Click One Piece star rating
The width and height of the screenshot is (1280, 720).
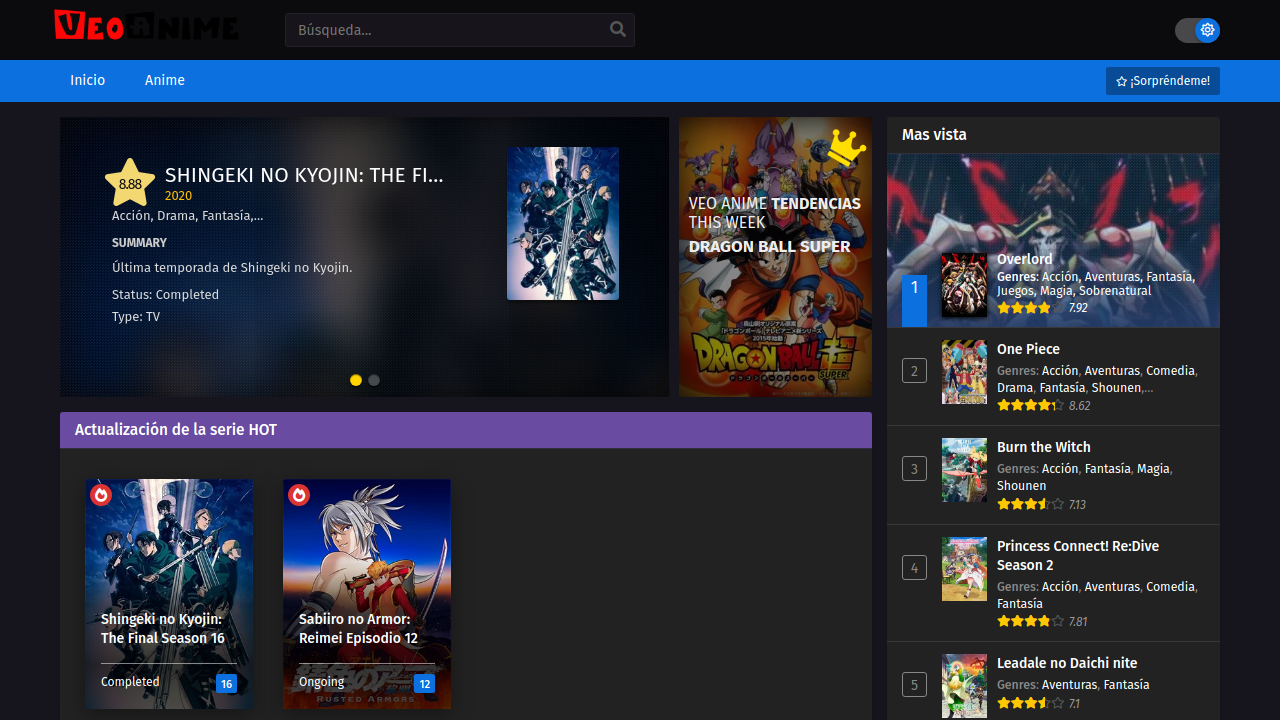1030,406
